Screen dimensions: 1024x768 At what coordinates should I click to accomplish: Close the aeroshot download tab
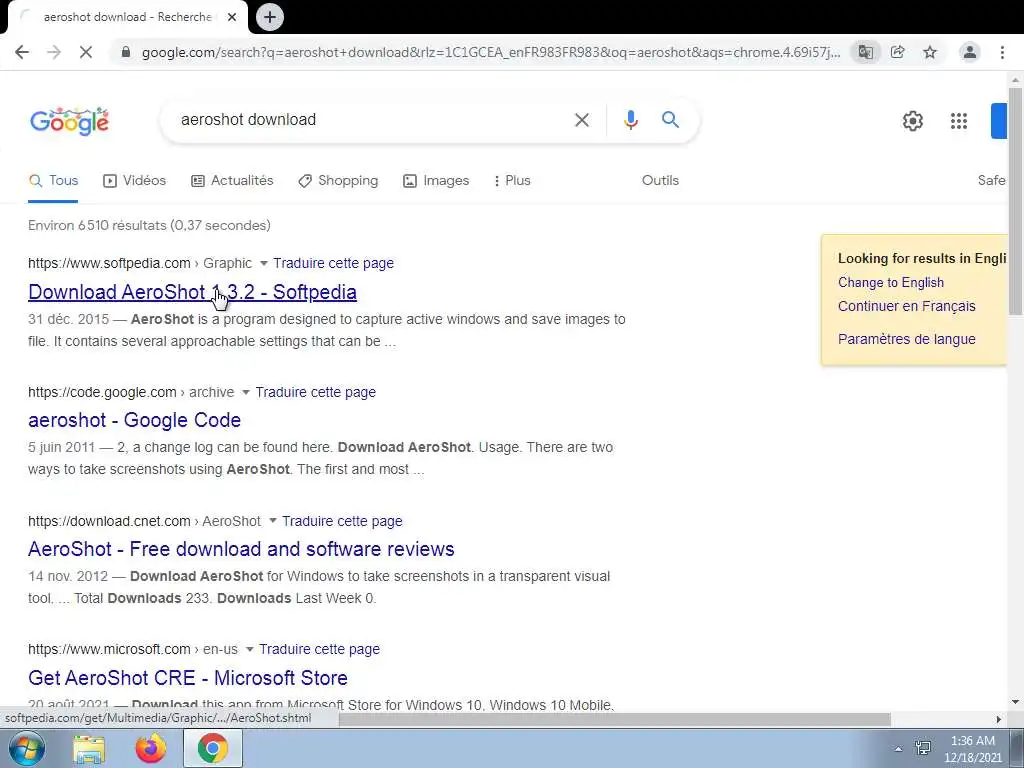tap(232, 17)
